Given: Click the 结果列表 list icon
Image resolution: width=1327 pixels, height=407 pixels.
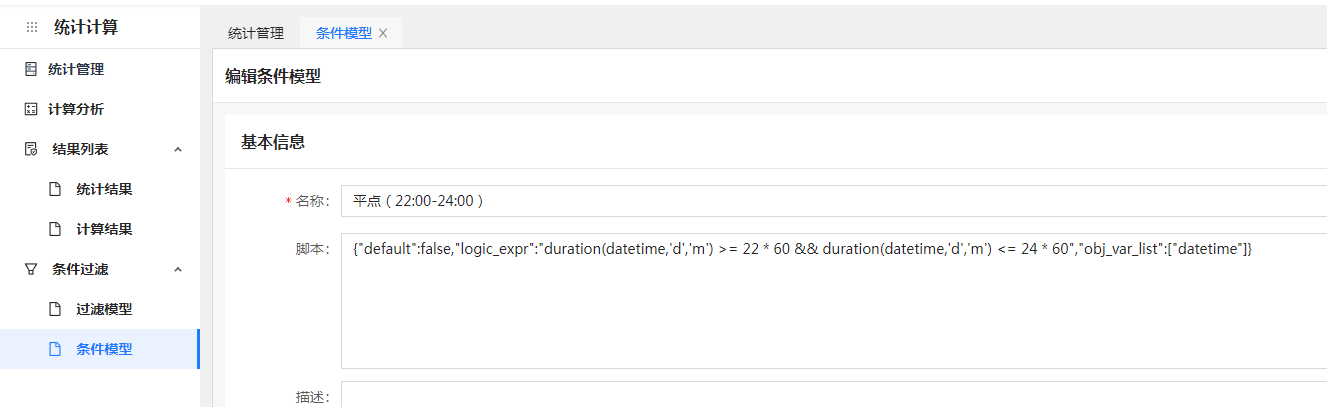Looking at the screenshot, I should 31,149.
